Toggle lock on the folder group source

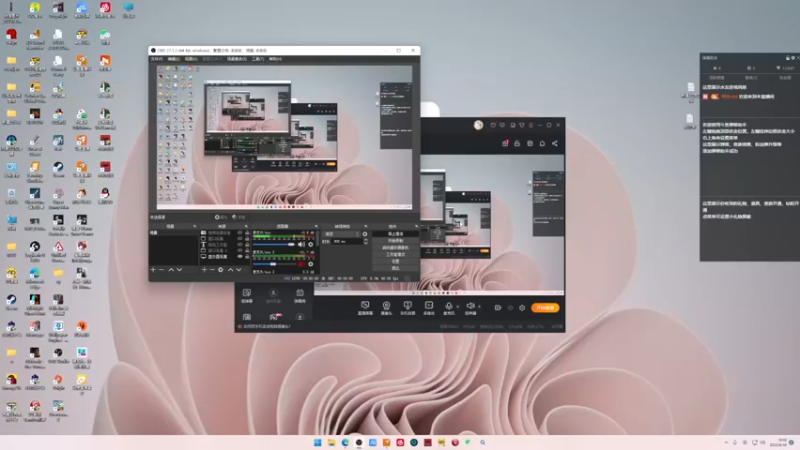click(x=247, y=233)
